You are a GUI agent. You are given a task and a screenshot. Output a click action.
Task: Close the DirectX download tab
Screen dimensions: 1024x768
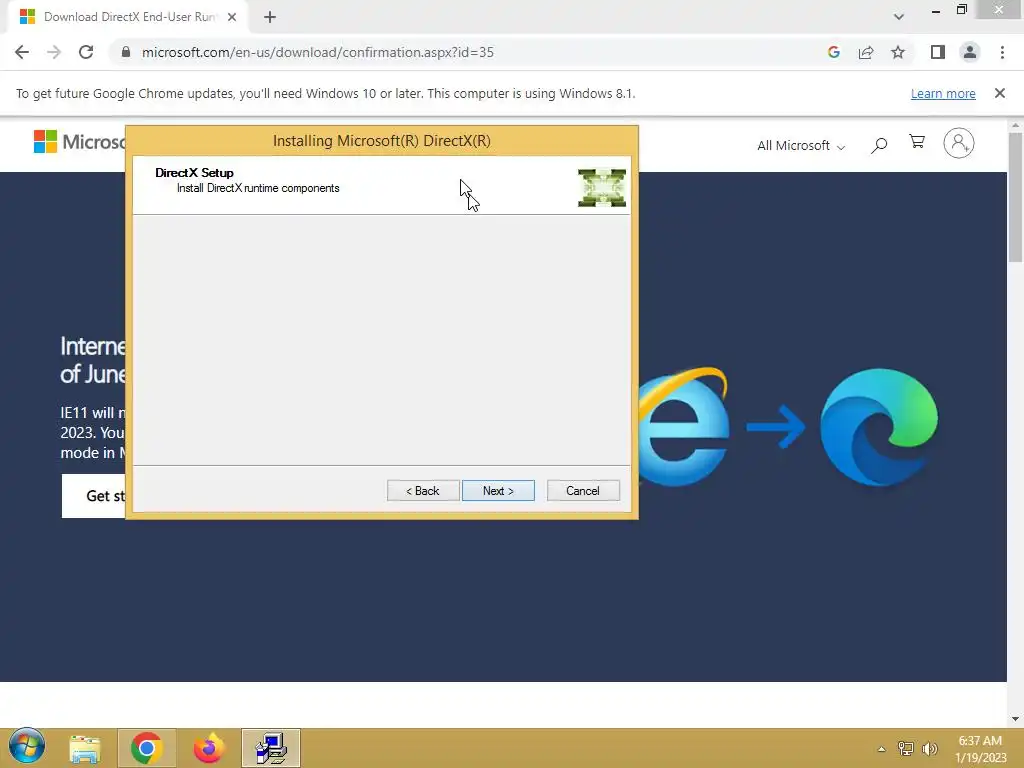(x=232, y=17)
